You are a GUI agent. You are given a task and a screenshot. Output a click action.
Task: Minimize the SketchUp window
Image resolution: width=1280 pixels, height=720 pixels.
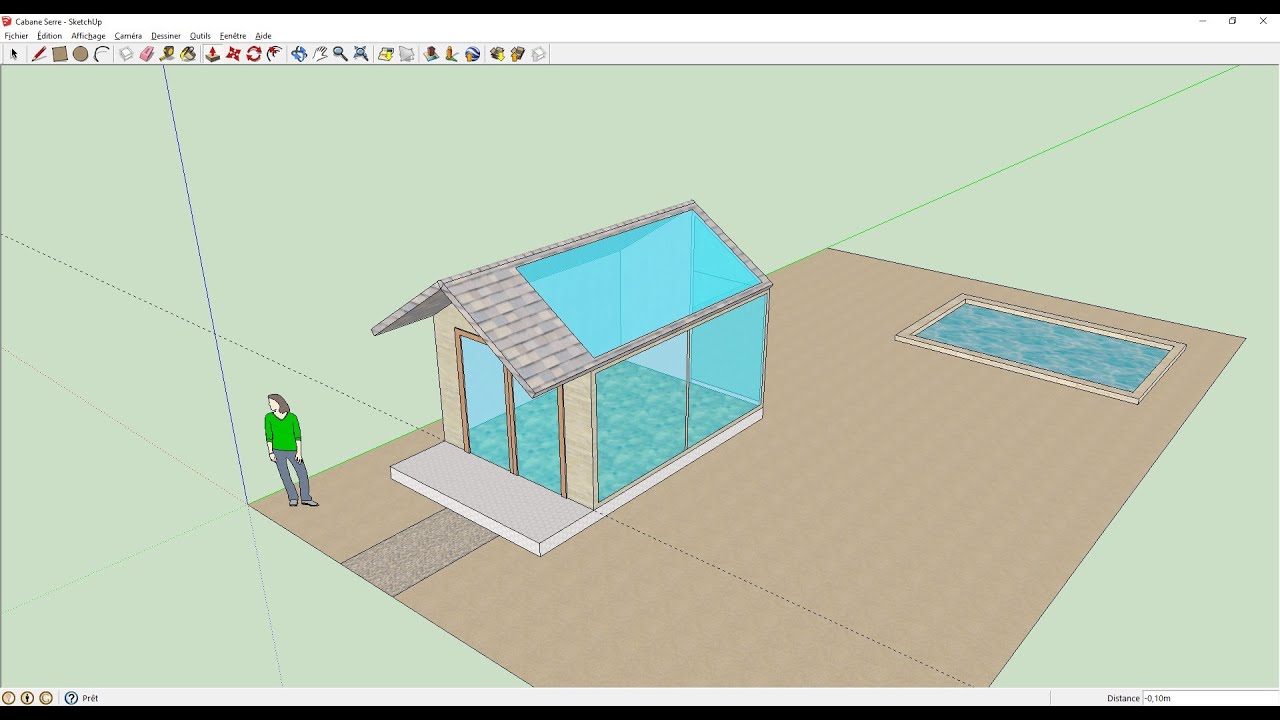coord(1202,21)
